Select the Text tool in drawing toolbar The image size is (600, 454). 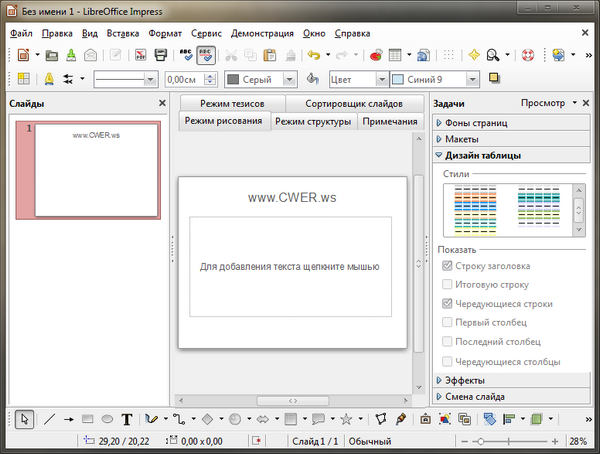pyautogui.click(x=127, y=420)
